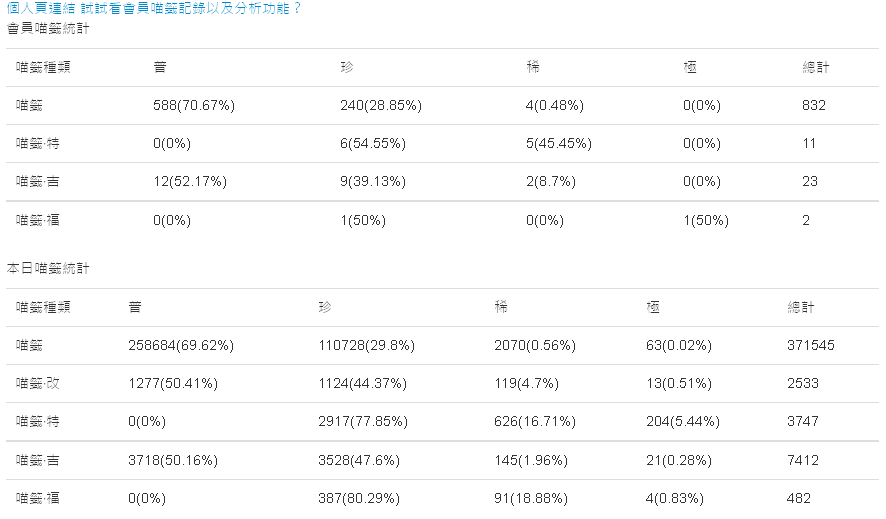This screenshot has height=519, width=886.
Task: Click the 258684(69.62%) cell in today's table
Action: pyautogui.click(x=181, y=345)
